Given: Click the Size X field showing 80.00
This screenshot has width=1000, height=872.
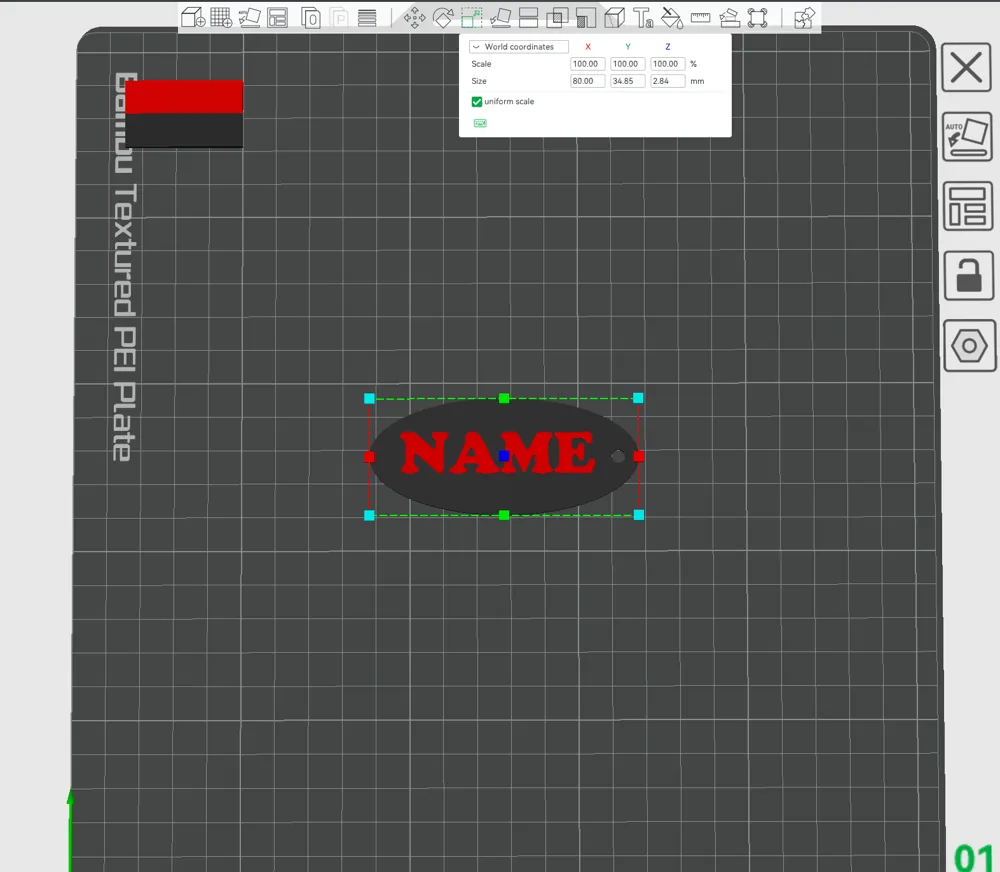Looking at the screenshot, I should (587, 81).
